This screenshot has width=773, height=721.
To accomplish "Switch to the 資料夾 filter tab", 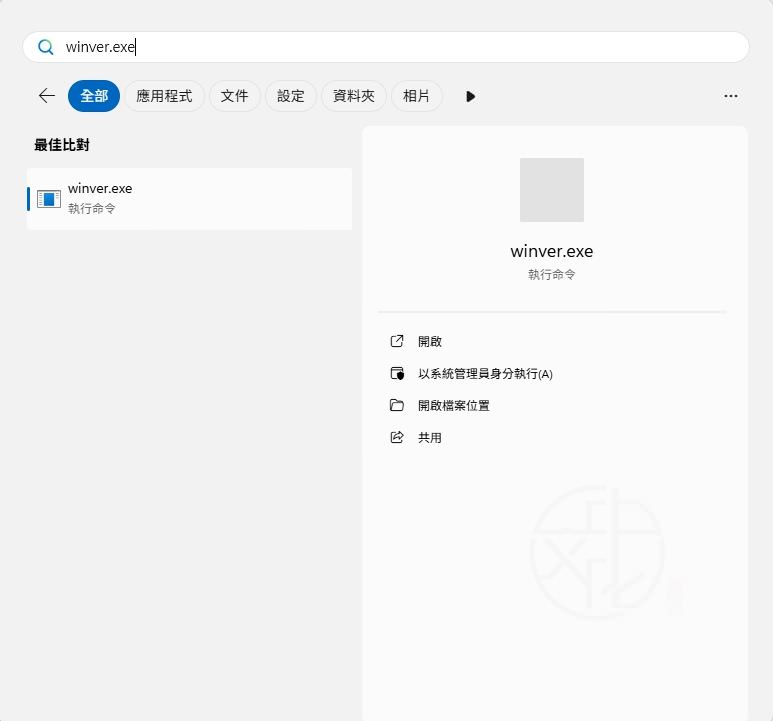I will pyautogui.click(x=353, y=96).
